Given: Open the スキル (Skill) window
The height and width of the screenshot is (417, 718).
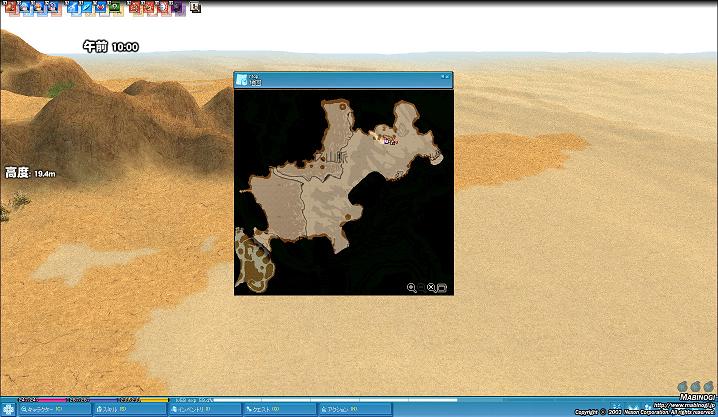Looking at the screenshot, I should click(x=130, y=409).
